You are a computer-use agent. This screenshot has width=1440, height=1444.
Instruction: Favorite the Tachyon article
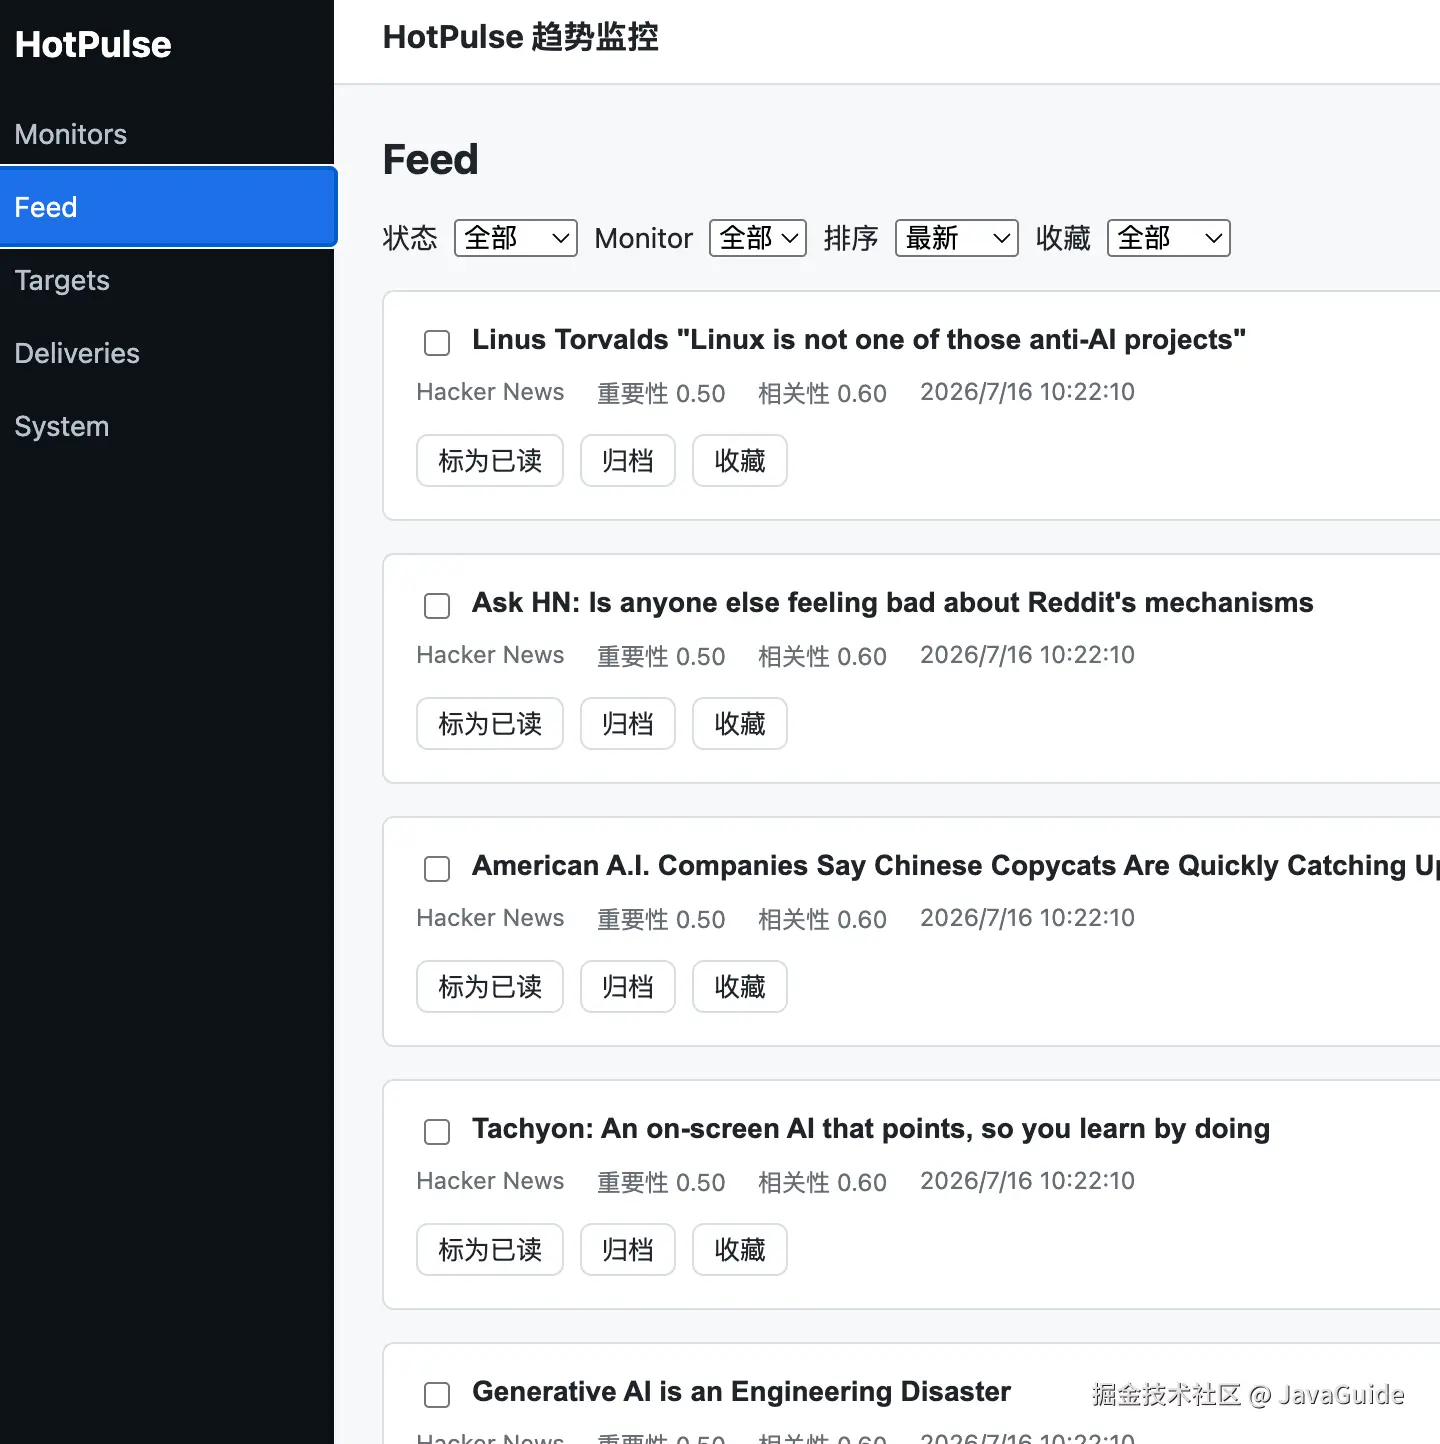point(740,1250)
